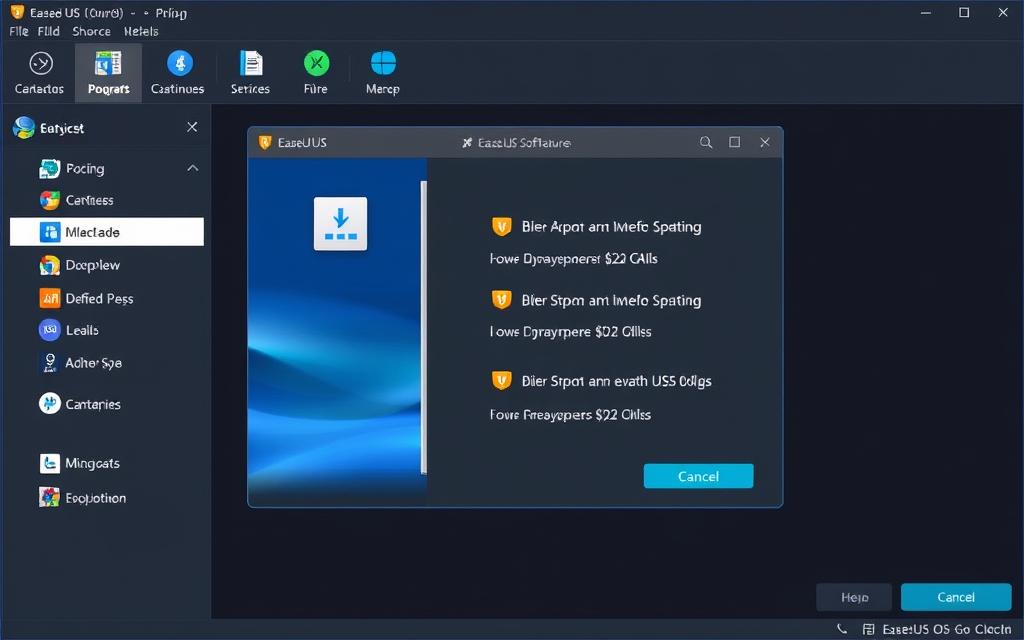The width and height of the screenshot is (1024, 640).
Task: Click the Adher Sye icon
Action: click(50, 362)
